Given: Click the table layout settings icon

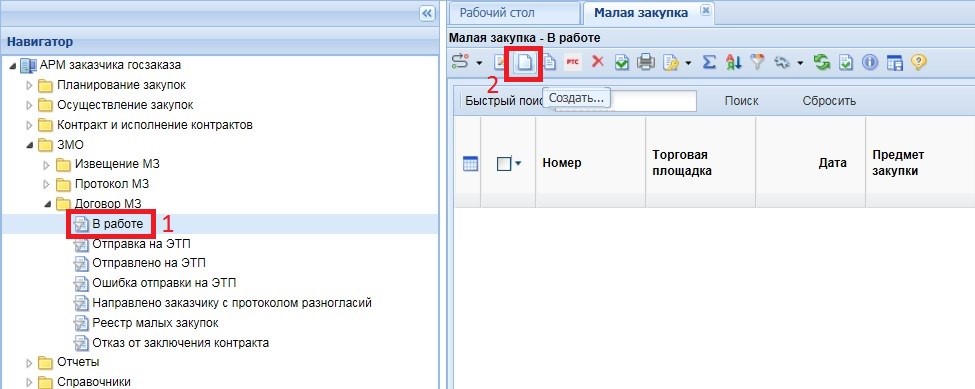Looking at the screenshot, I should 894,63.
